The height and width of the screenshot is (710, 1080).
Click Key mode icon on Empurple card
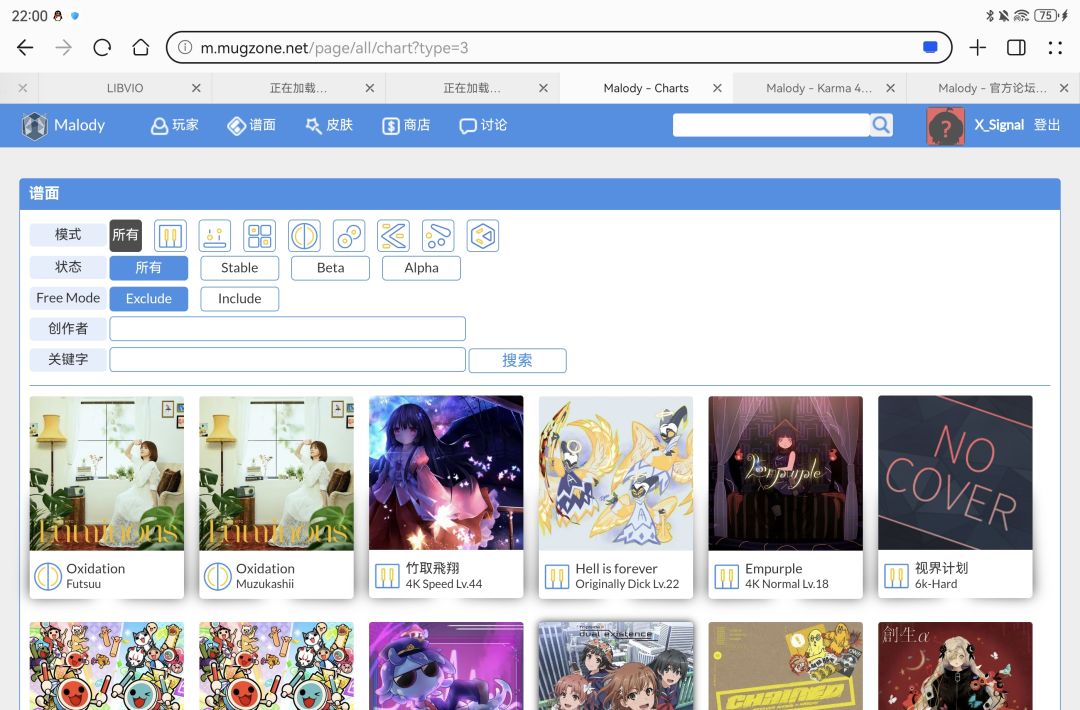pos(727,576)
